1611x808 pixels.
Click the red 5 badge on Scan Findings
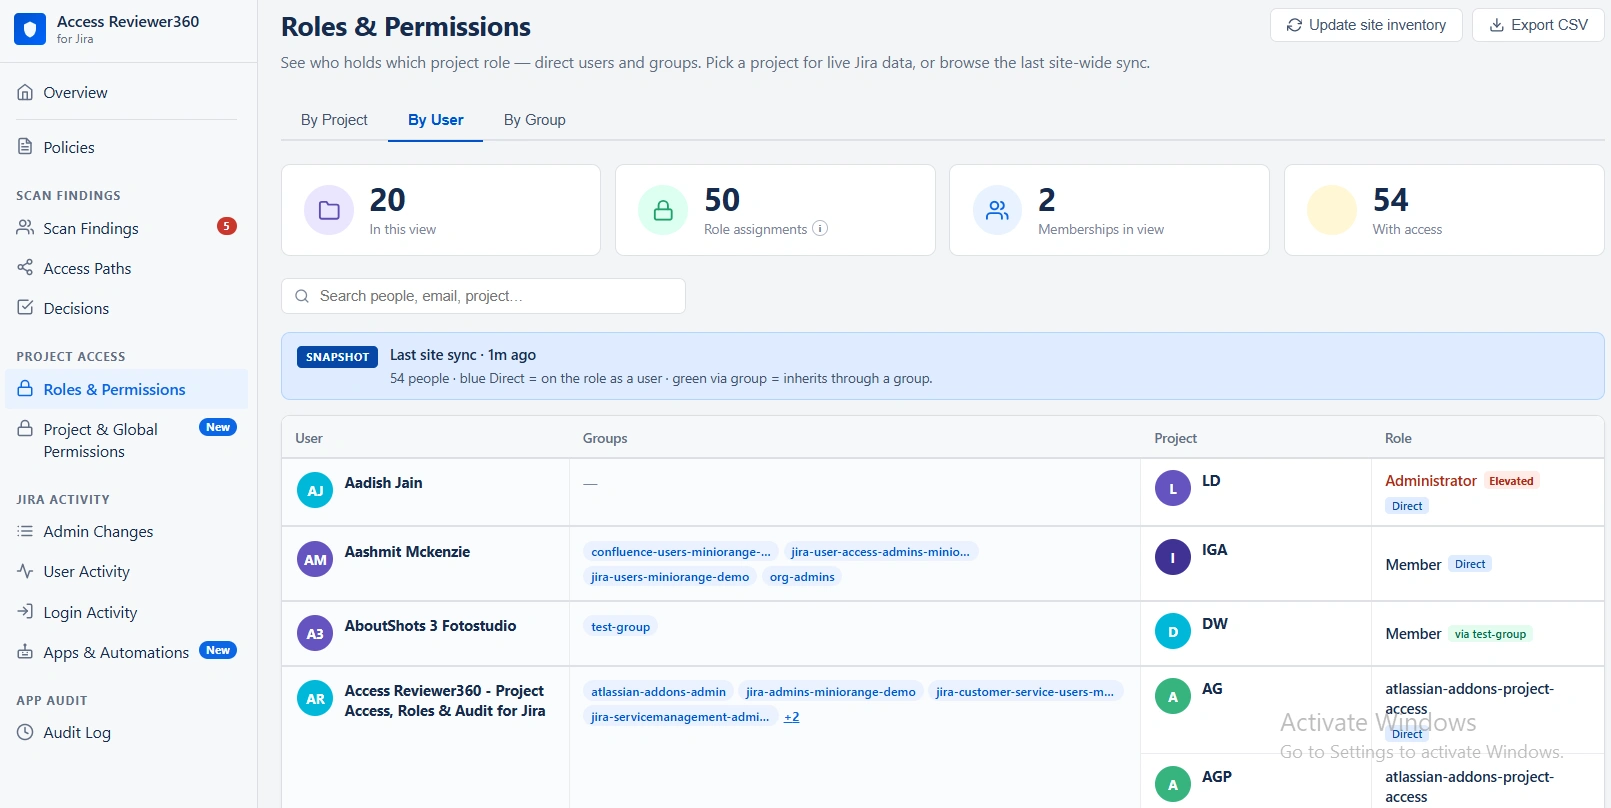[227, 226]
